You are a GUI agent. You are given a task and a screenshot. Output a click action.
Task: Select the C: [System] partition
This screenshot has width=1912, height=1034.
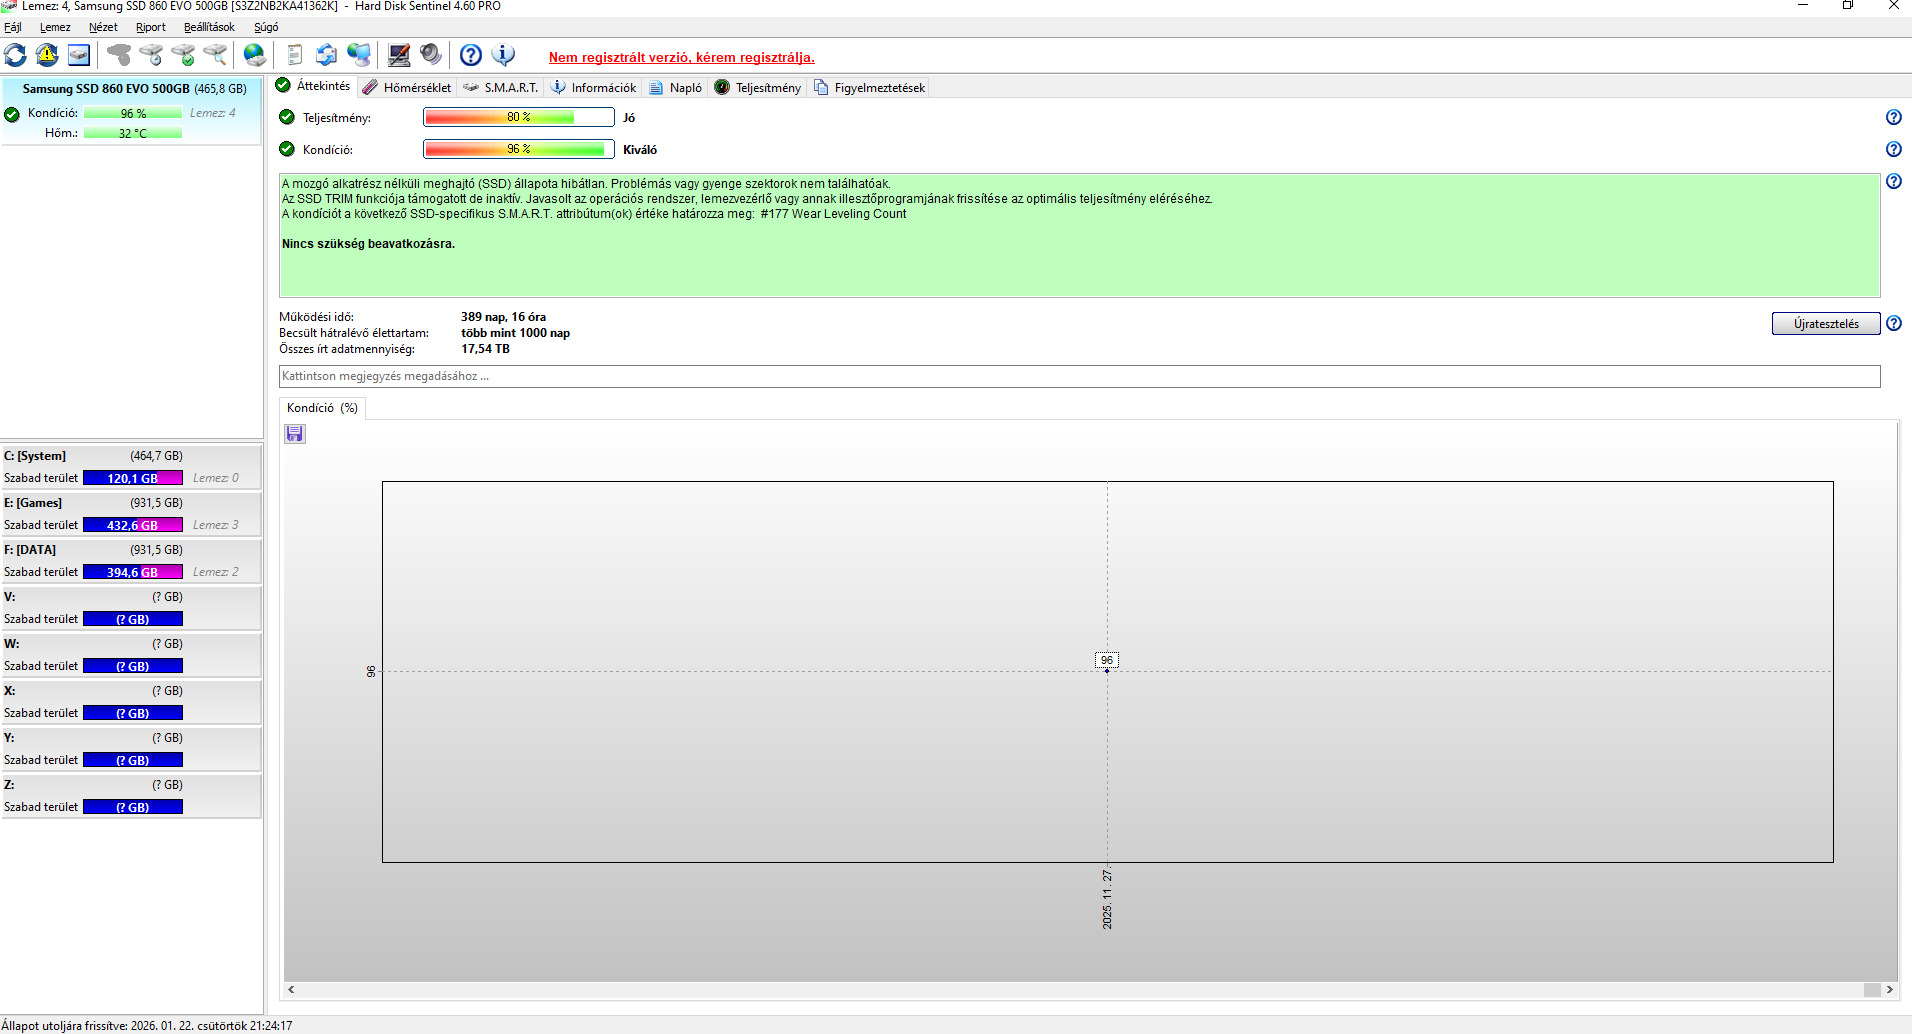click(132, 467)
